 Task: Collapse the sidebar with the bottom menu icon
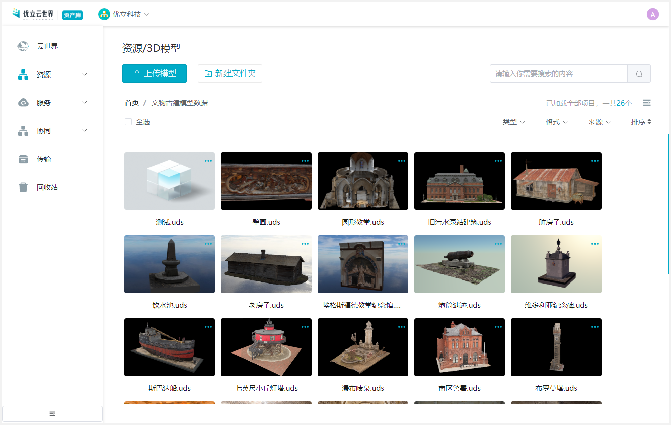tap(52, 413)
